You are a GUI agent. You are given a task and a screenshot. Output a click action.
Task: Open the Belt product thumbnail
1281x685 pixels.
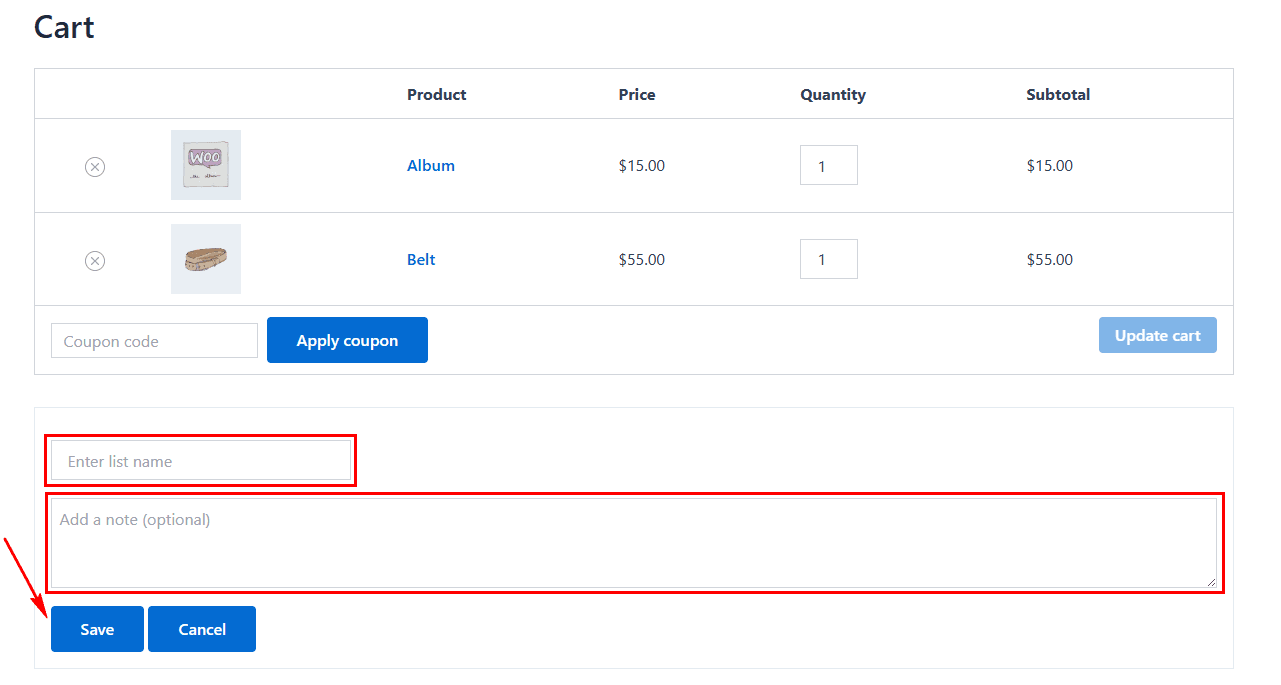(x=206, y=259)
